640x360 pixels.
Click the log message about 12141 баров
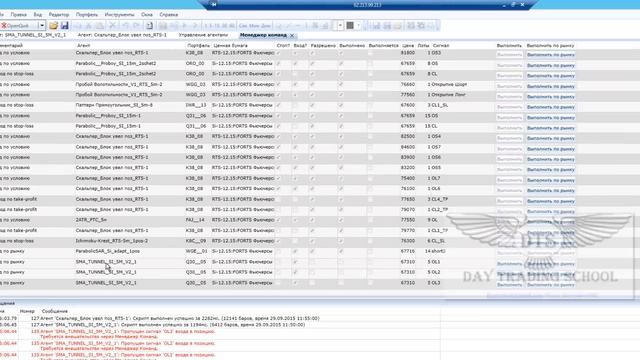pyautogui.click(x=180, y=318)
